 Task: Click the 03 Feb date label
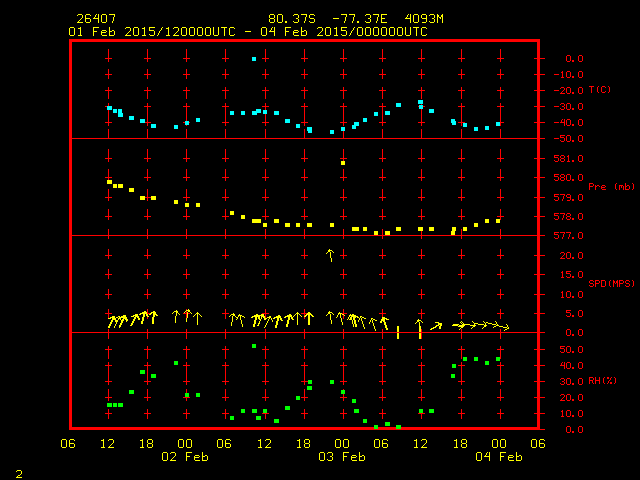(342, 457)
